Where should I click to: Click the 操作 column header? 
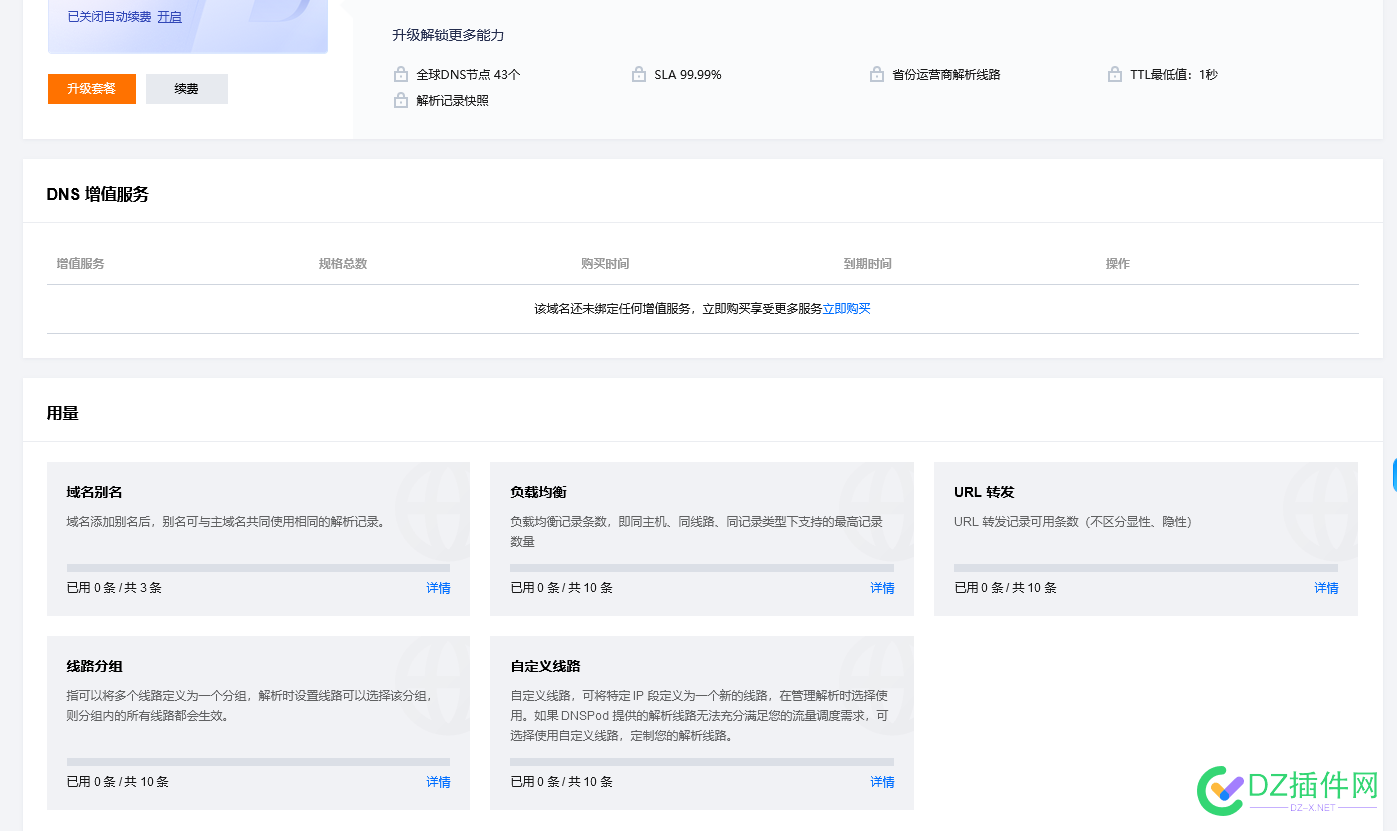(1118, 264)
